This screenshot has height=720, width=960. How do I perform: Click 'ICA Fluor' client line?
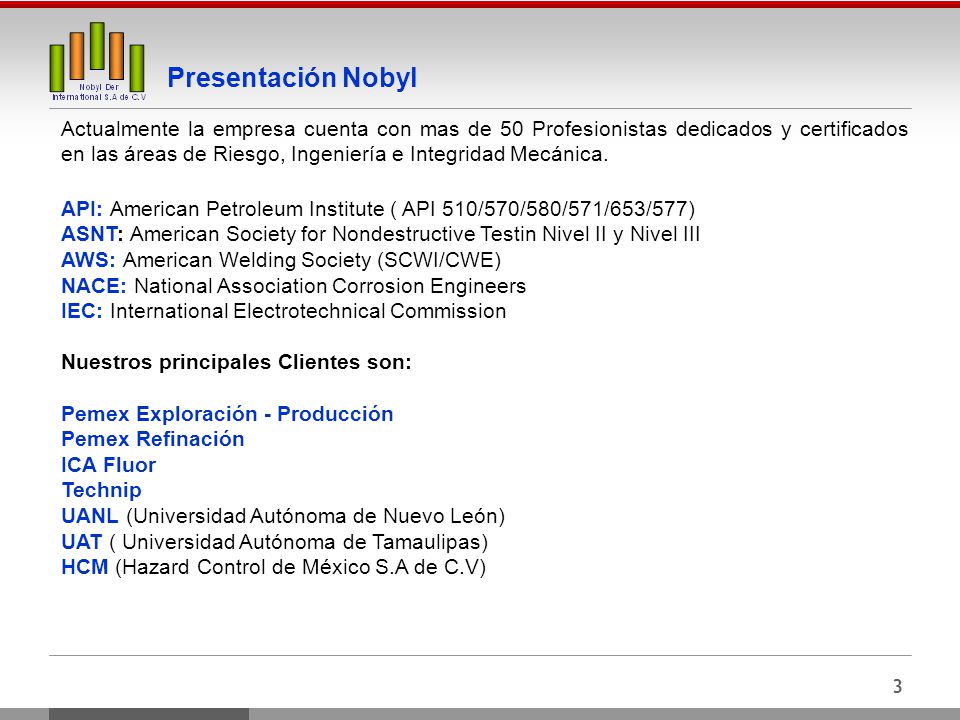pos(108,465)
